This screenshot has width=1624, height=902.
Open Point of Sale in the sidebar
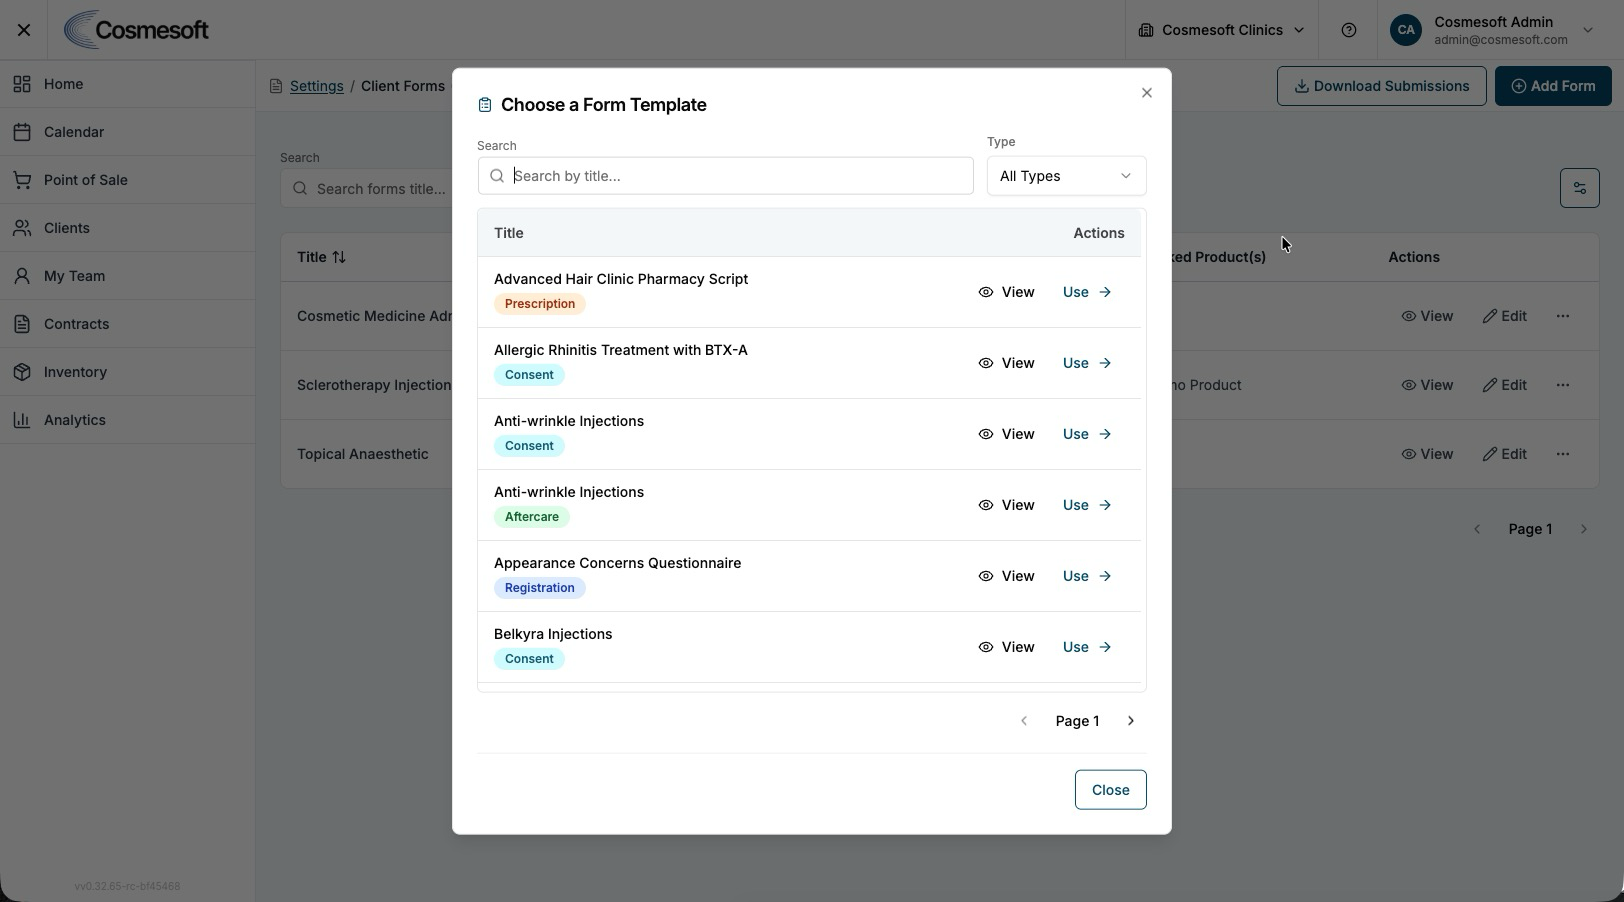point(127,180)
